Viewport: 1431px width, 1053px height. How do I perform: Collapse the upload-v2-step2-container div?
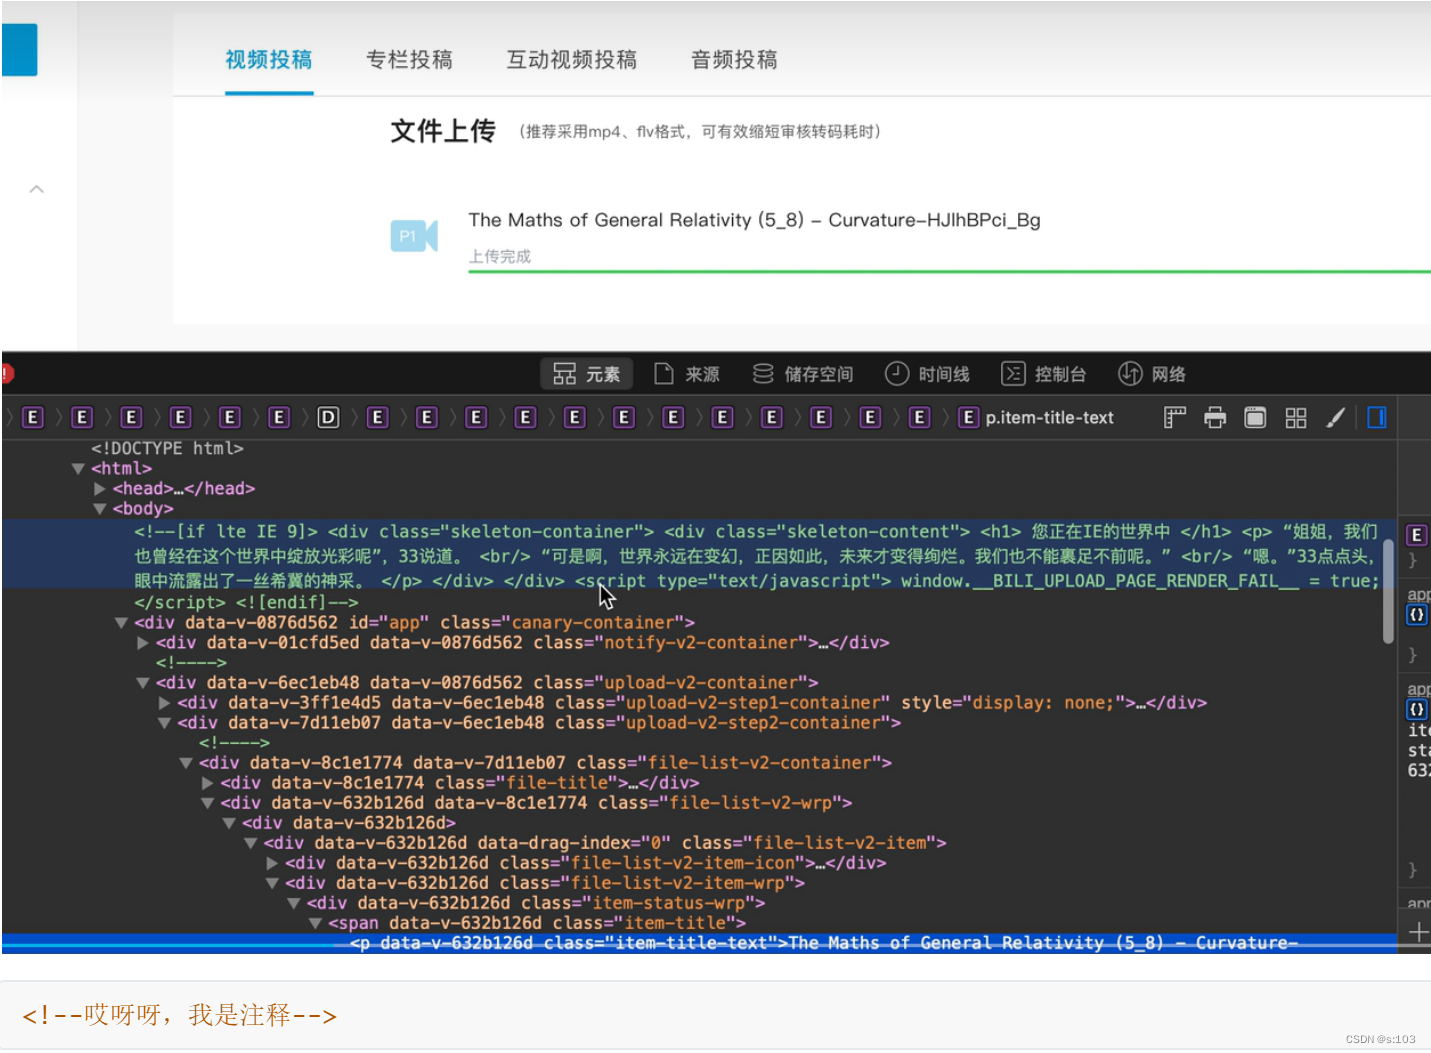164,723
